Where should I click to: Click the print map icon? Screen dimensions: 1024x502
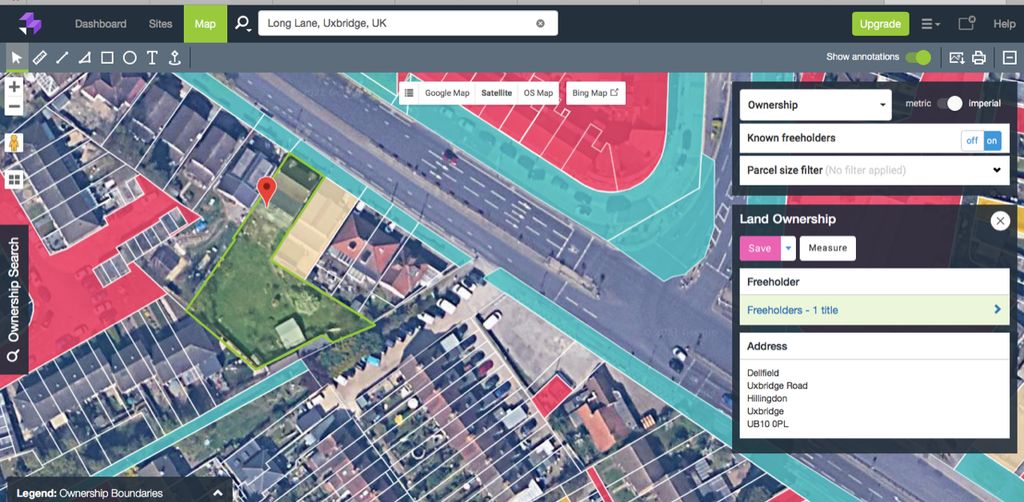tap(979, 58)
